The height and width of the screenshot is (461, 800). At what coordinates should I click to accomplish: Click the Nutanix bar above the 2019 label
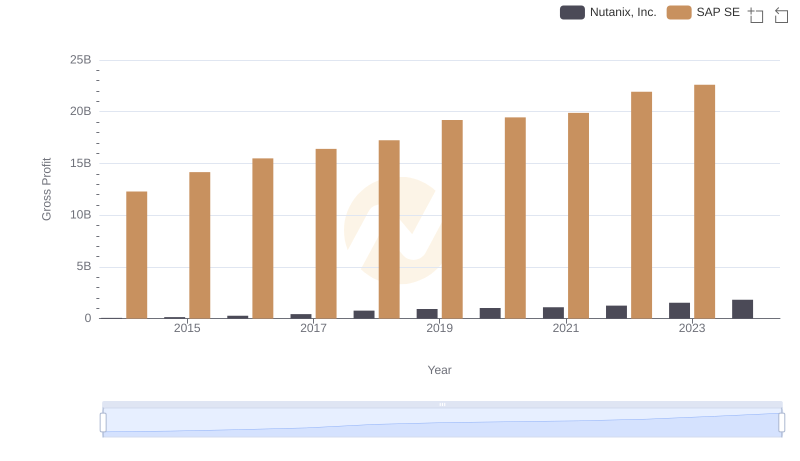pyautogui.click(x=427, y=314)
